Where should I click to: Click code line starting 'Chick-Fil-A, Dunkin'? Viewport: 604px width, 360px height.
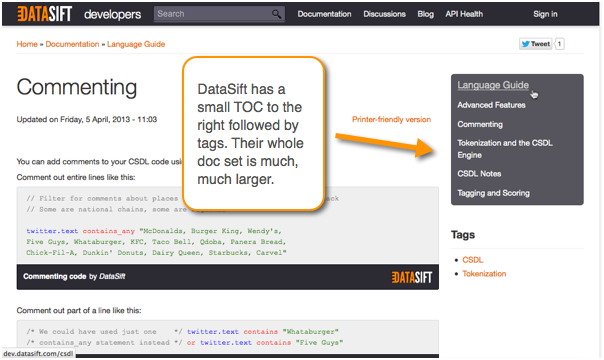(156, 253)
